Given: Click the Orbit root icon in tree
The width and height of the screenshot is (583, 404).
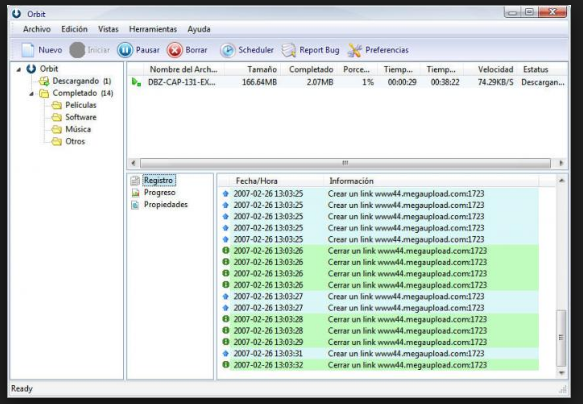Looking at the screenshot, I should coord(31,69).
